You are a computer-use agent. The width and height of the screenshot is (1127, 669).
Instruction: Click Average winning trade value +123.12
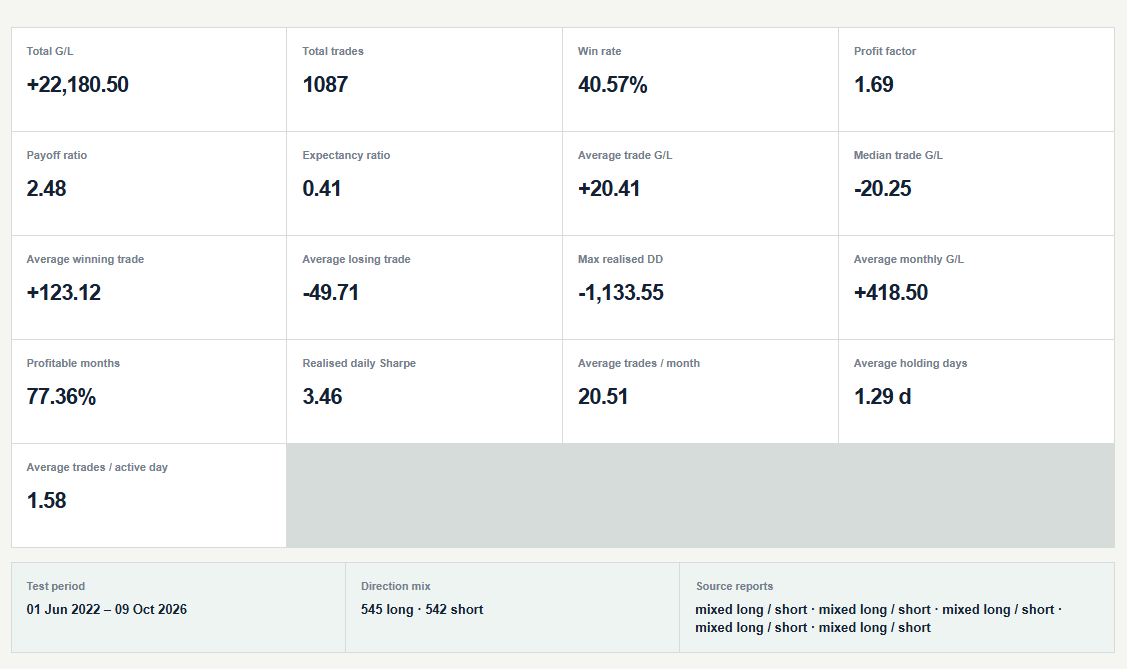pos(64,293)
